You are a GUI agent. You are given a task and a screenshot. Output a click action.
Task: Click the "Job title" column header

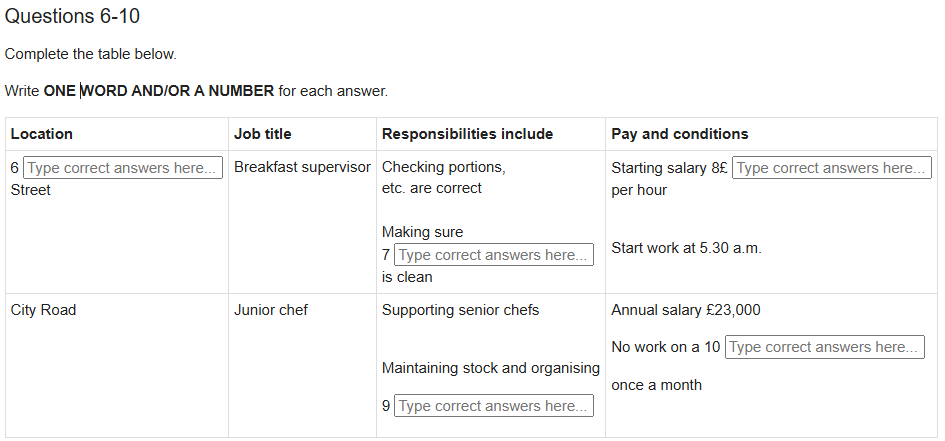(263, 134)
